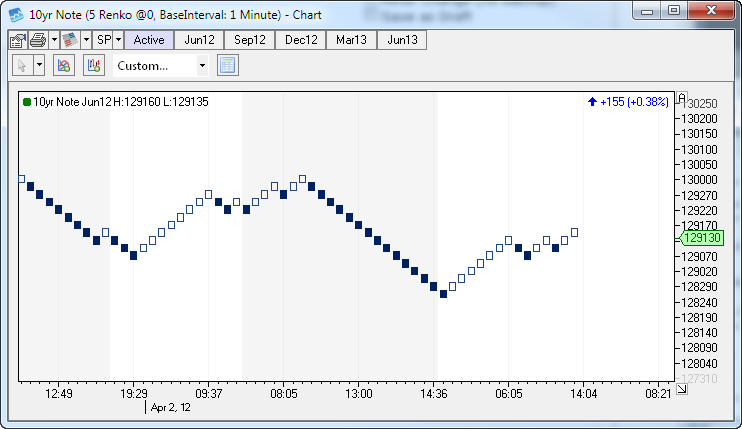The width and height of the screenshot is (742, 429).
Task: Click the resize arrow icon at chart corner
Action: [682, 389]
